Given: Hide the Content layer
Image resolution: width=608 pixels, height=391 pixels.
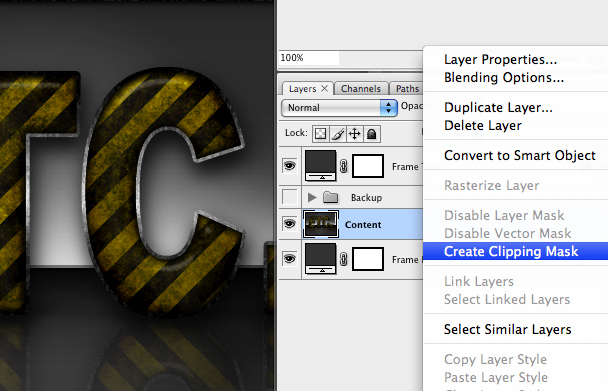Looking at the screenshot, I should [289, 224].
